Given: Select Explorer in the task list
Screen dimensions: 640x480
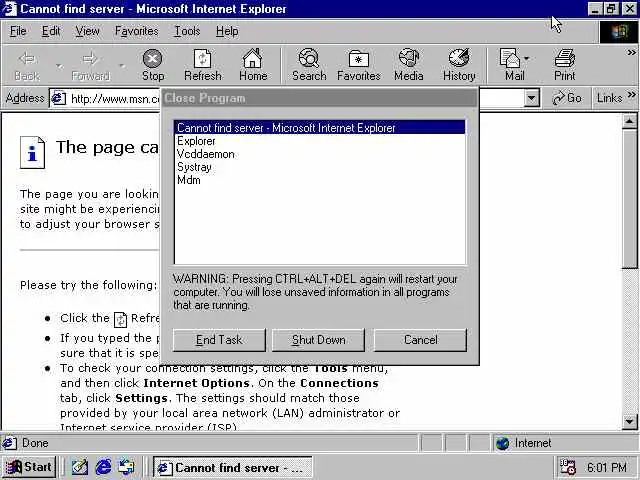Looking at the screenshot, I should [320, 141].
